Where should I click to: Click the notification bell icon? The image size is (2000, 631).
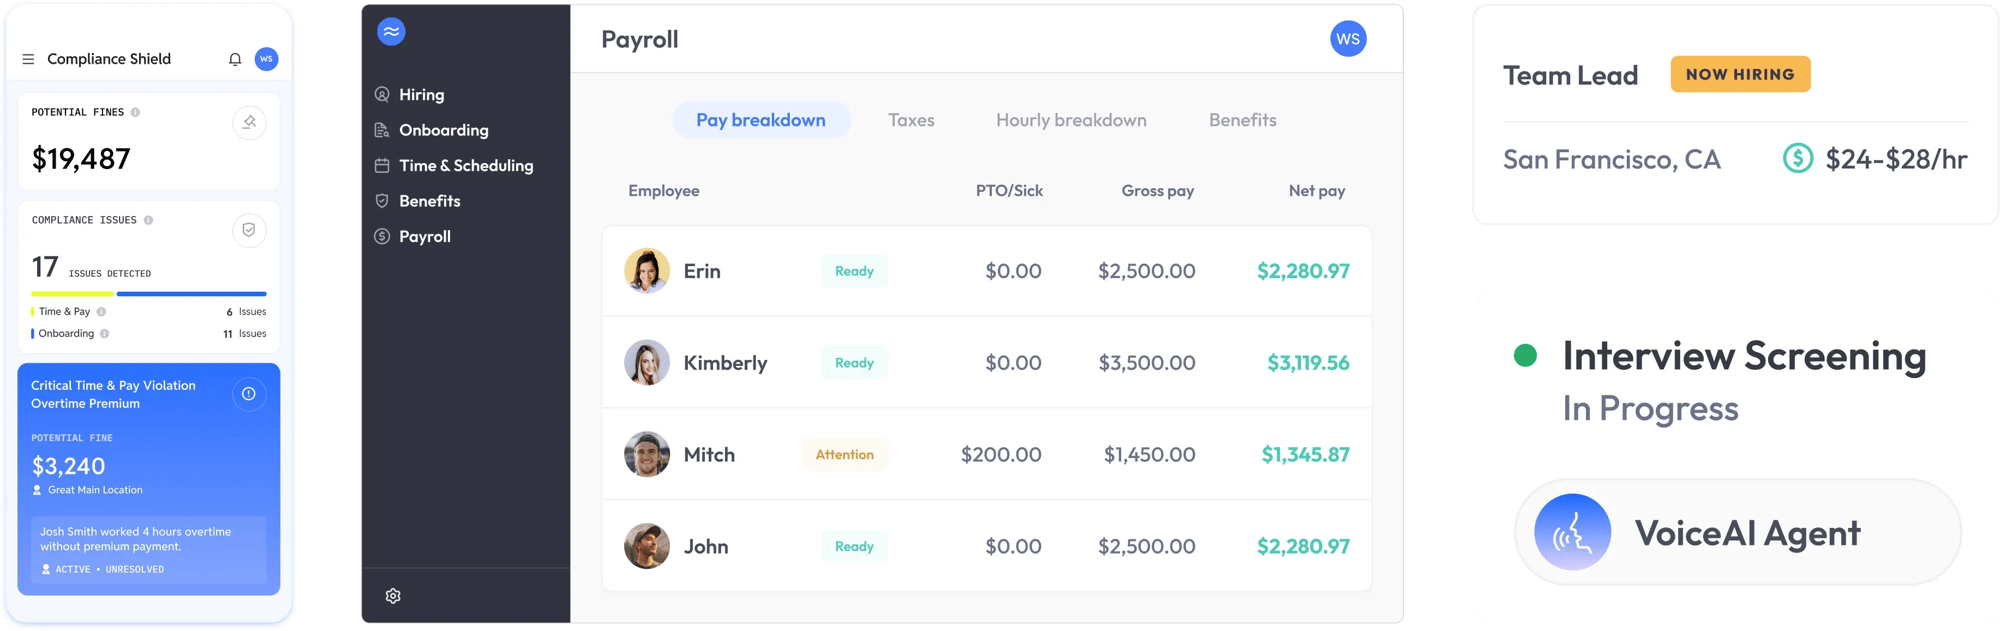coord(235,60)
